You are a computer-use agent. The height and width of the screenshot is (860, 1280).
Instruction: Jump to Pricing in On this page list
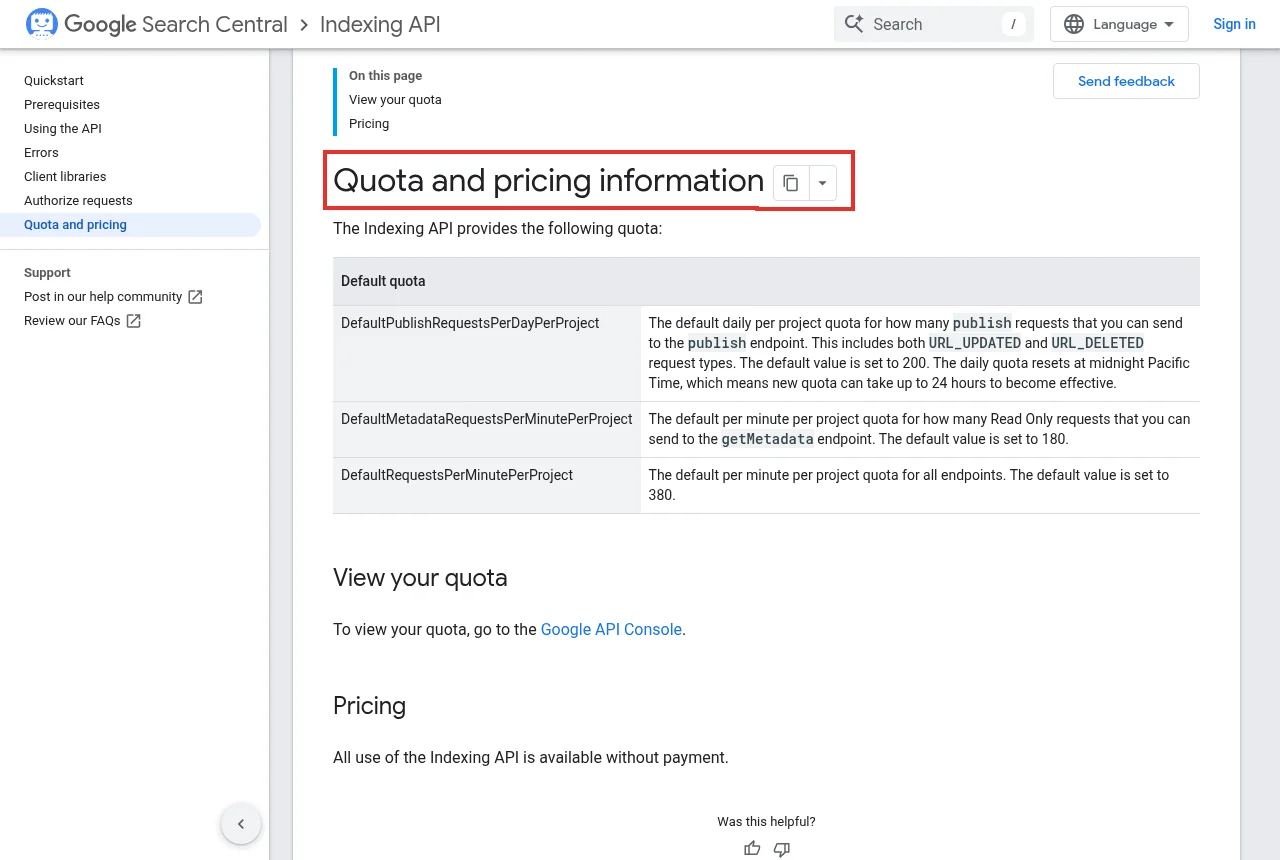click(x=369, y=124)
